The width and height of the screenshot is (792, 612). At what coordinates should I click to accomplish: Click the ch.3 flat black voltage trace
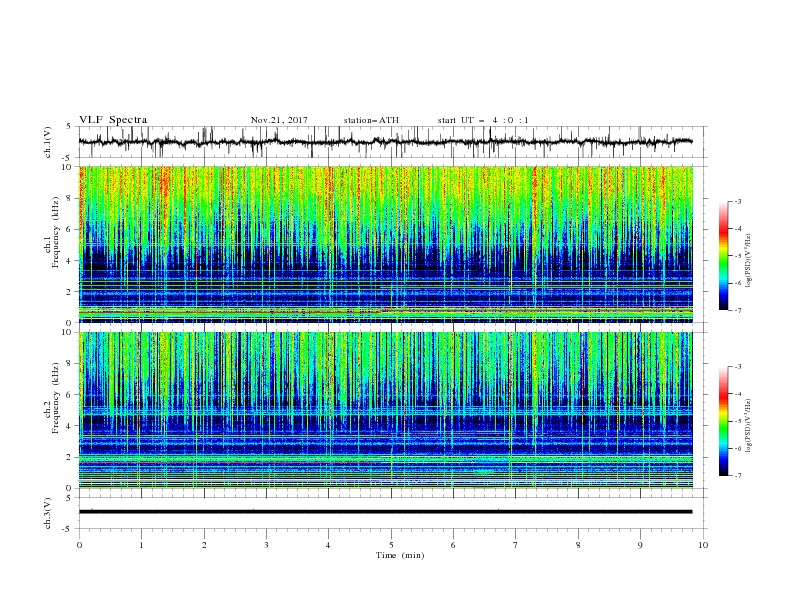[385, 512]
